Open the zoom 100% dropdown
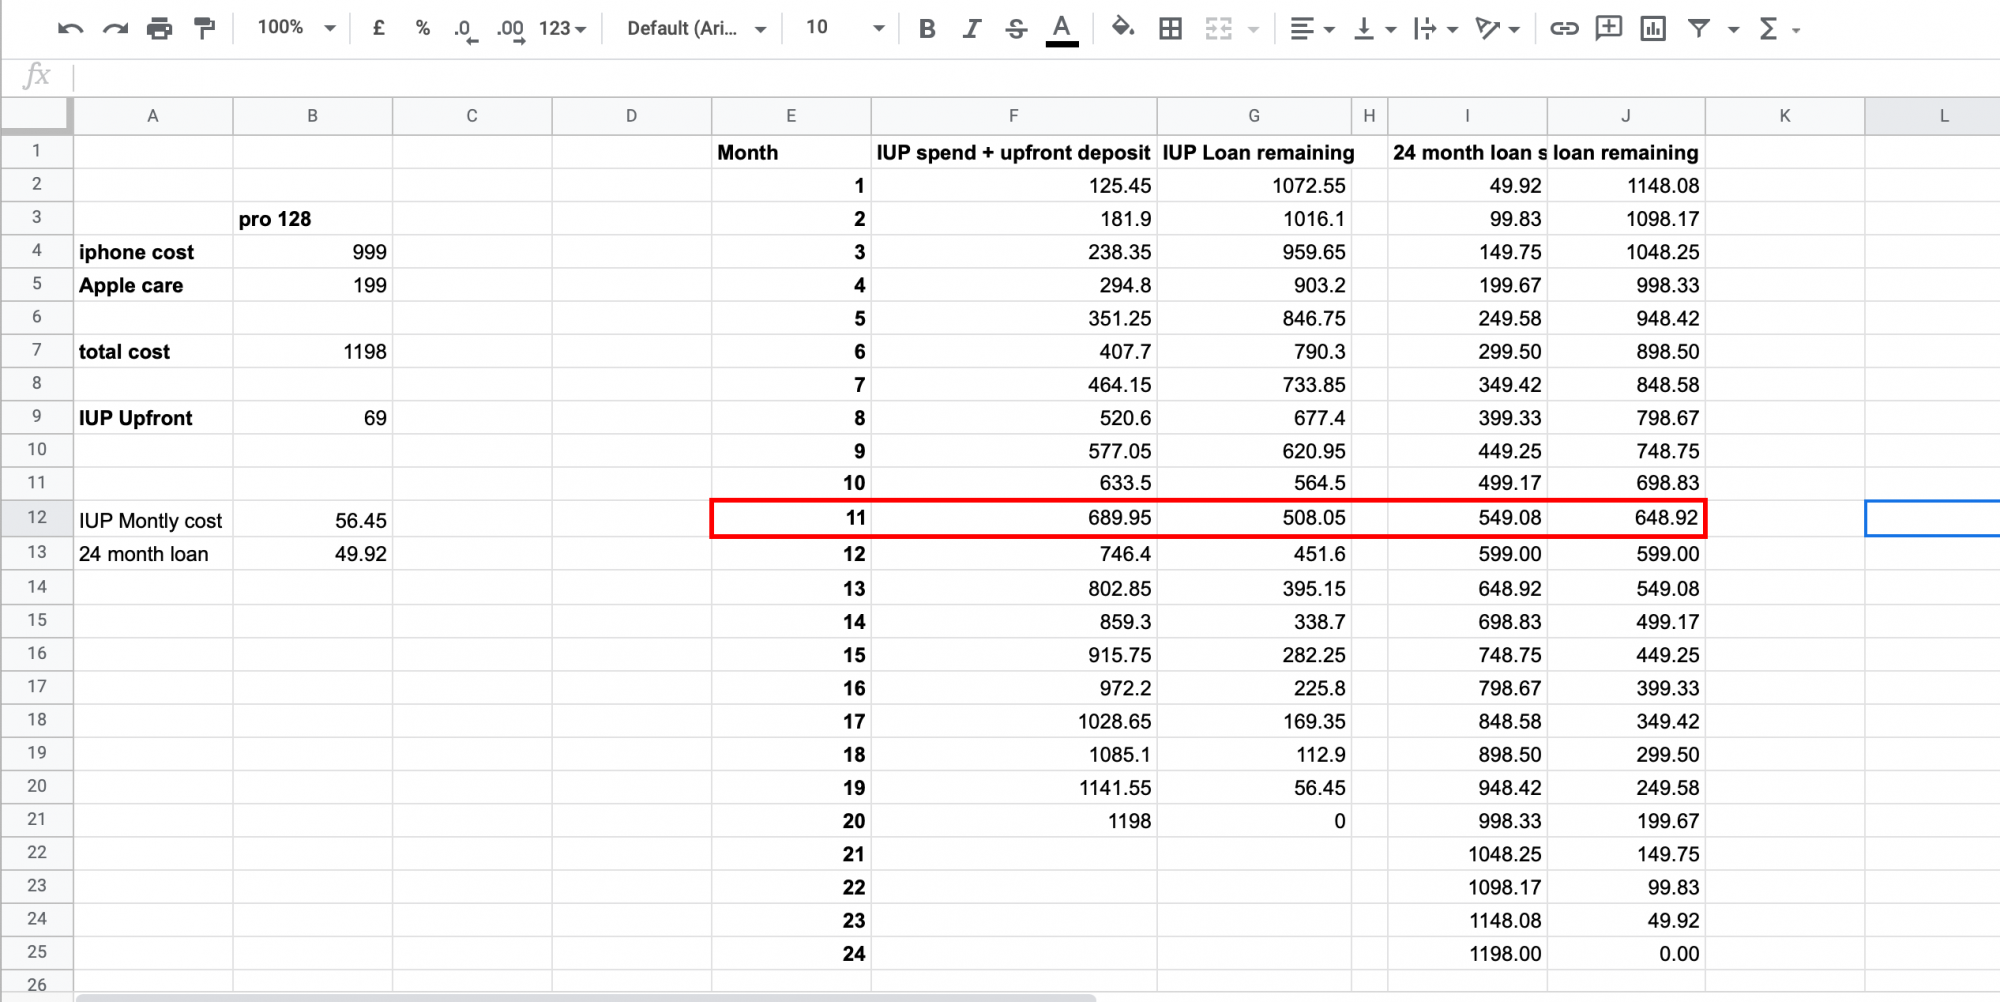This screenshot has width=2000, height=1002. [x=296, y=28]
